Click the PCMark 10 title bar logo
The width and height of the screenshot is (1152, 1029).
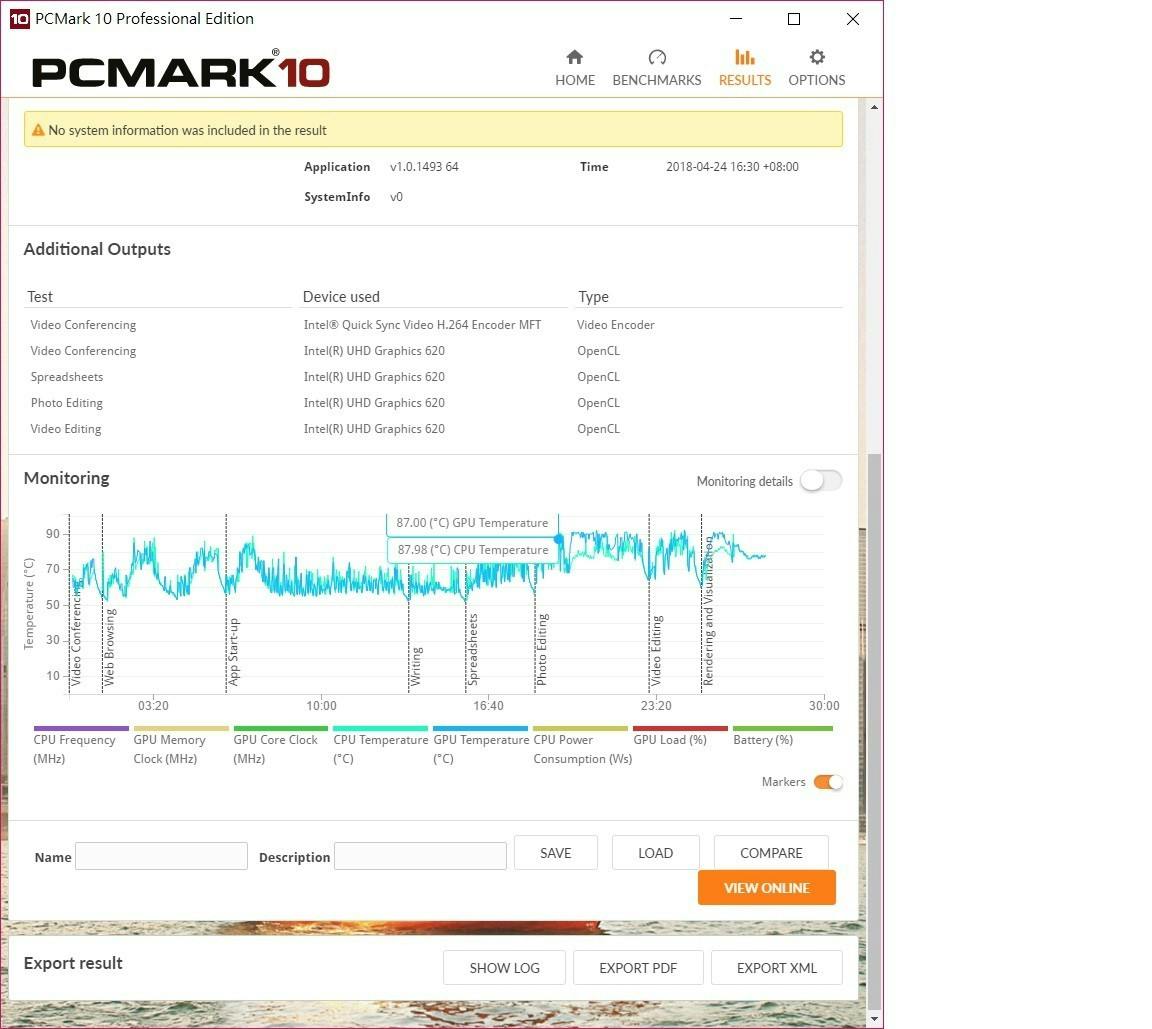[19, 19]
